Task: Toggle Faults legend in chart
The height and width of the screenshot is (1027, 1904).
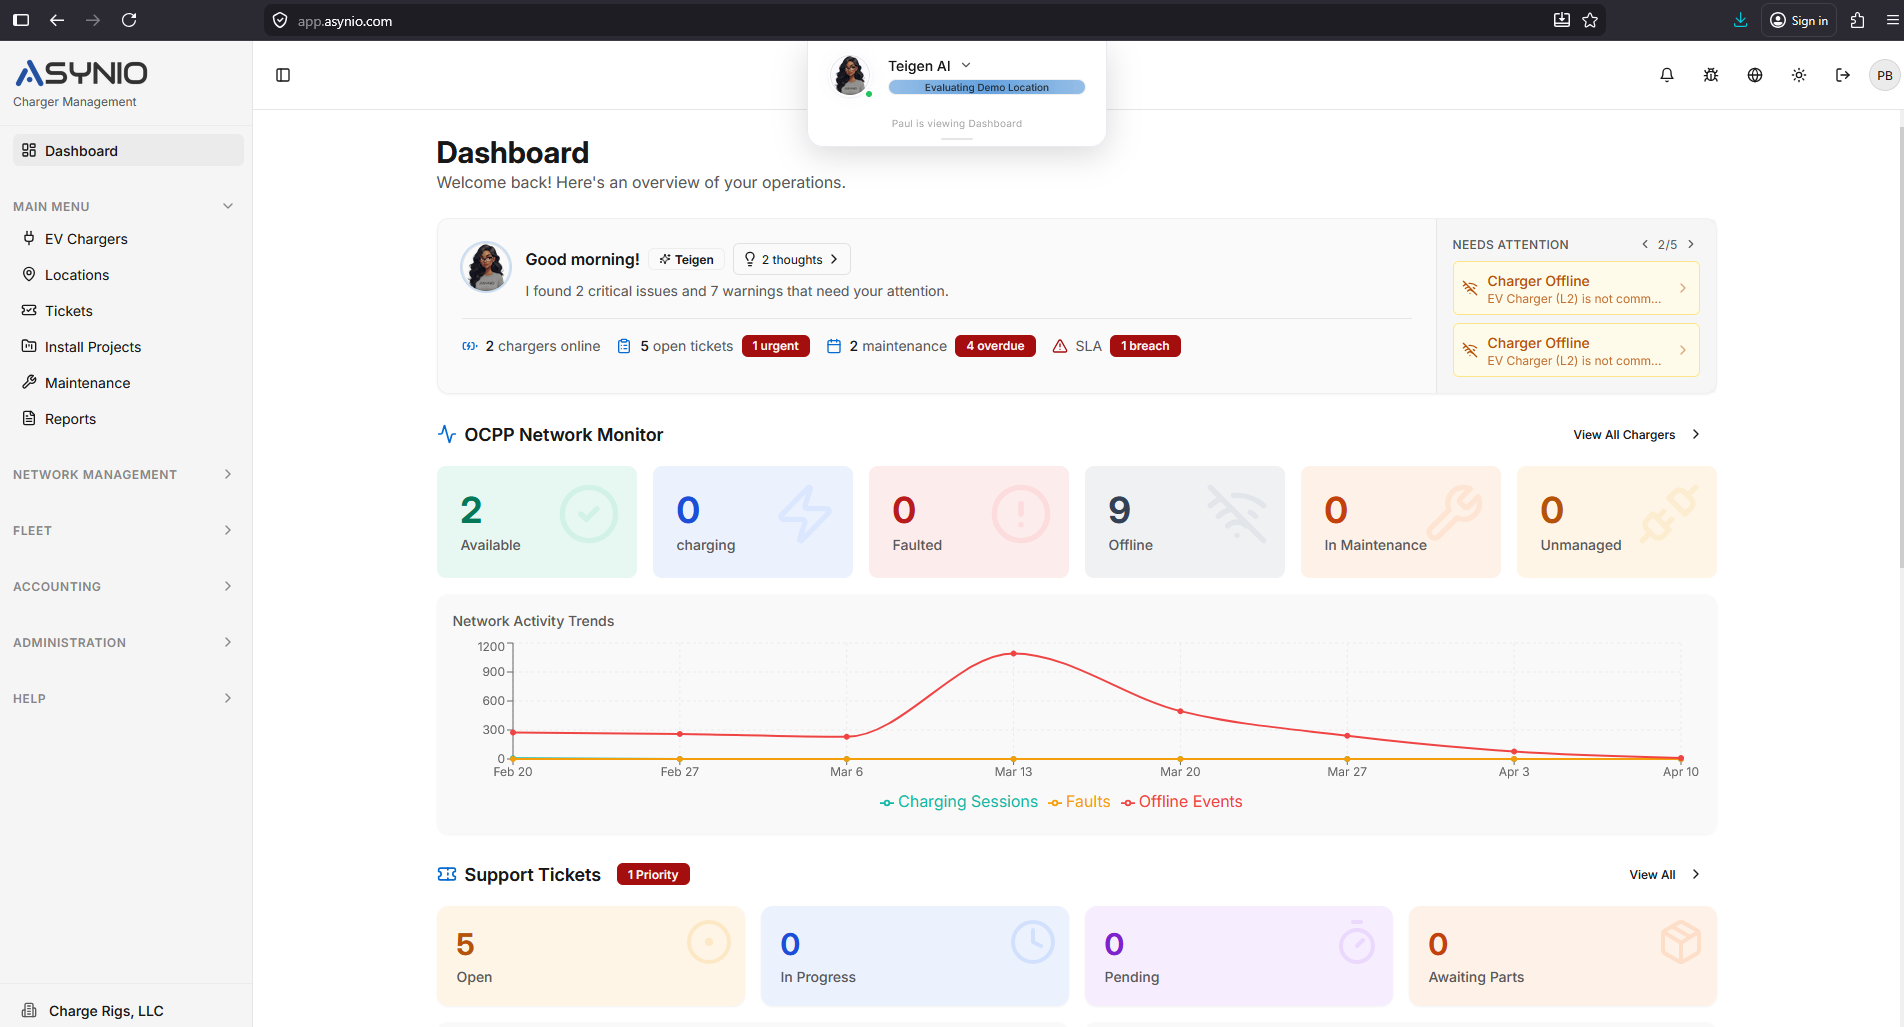Action: click(1079, 802)
